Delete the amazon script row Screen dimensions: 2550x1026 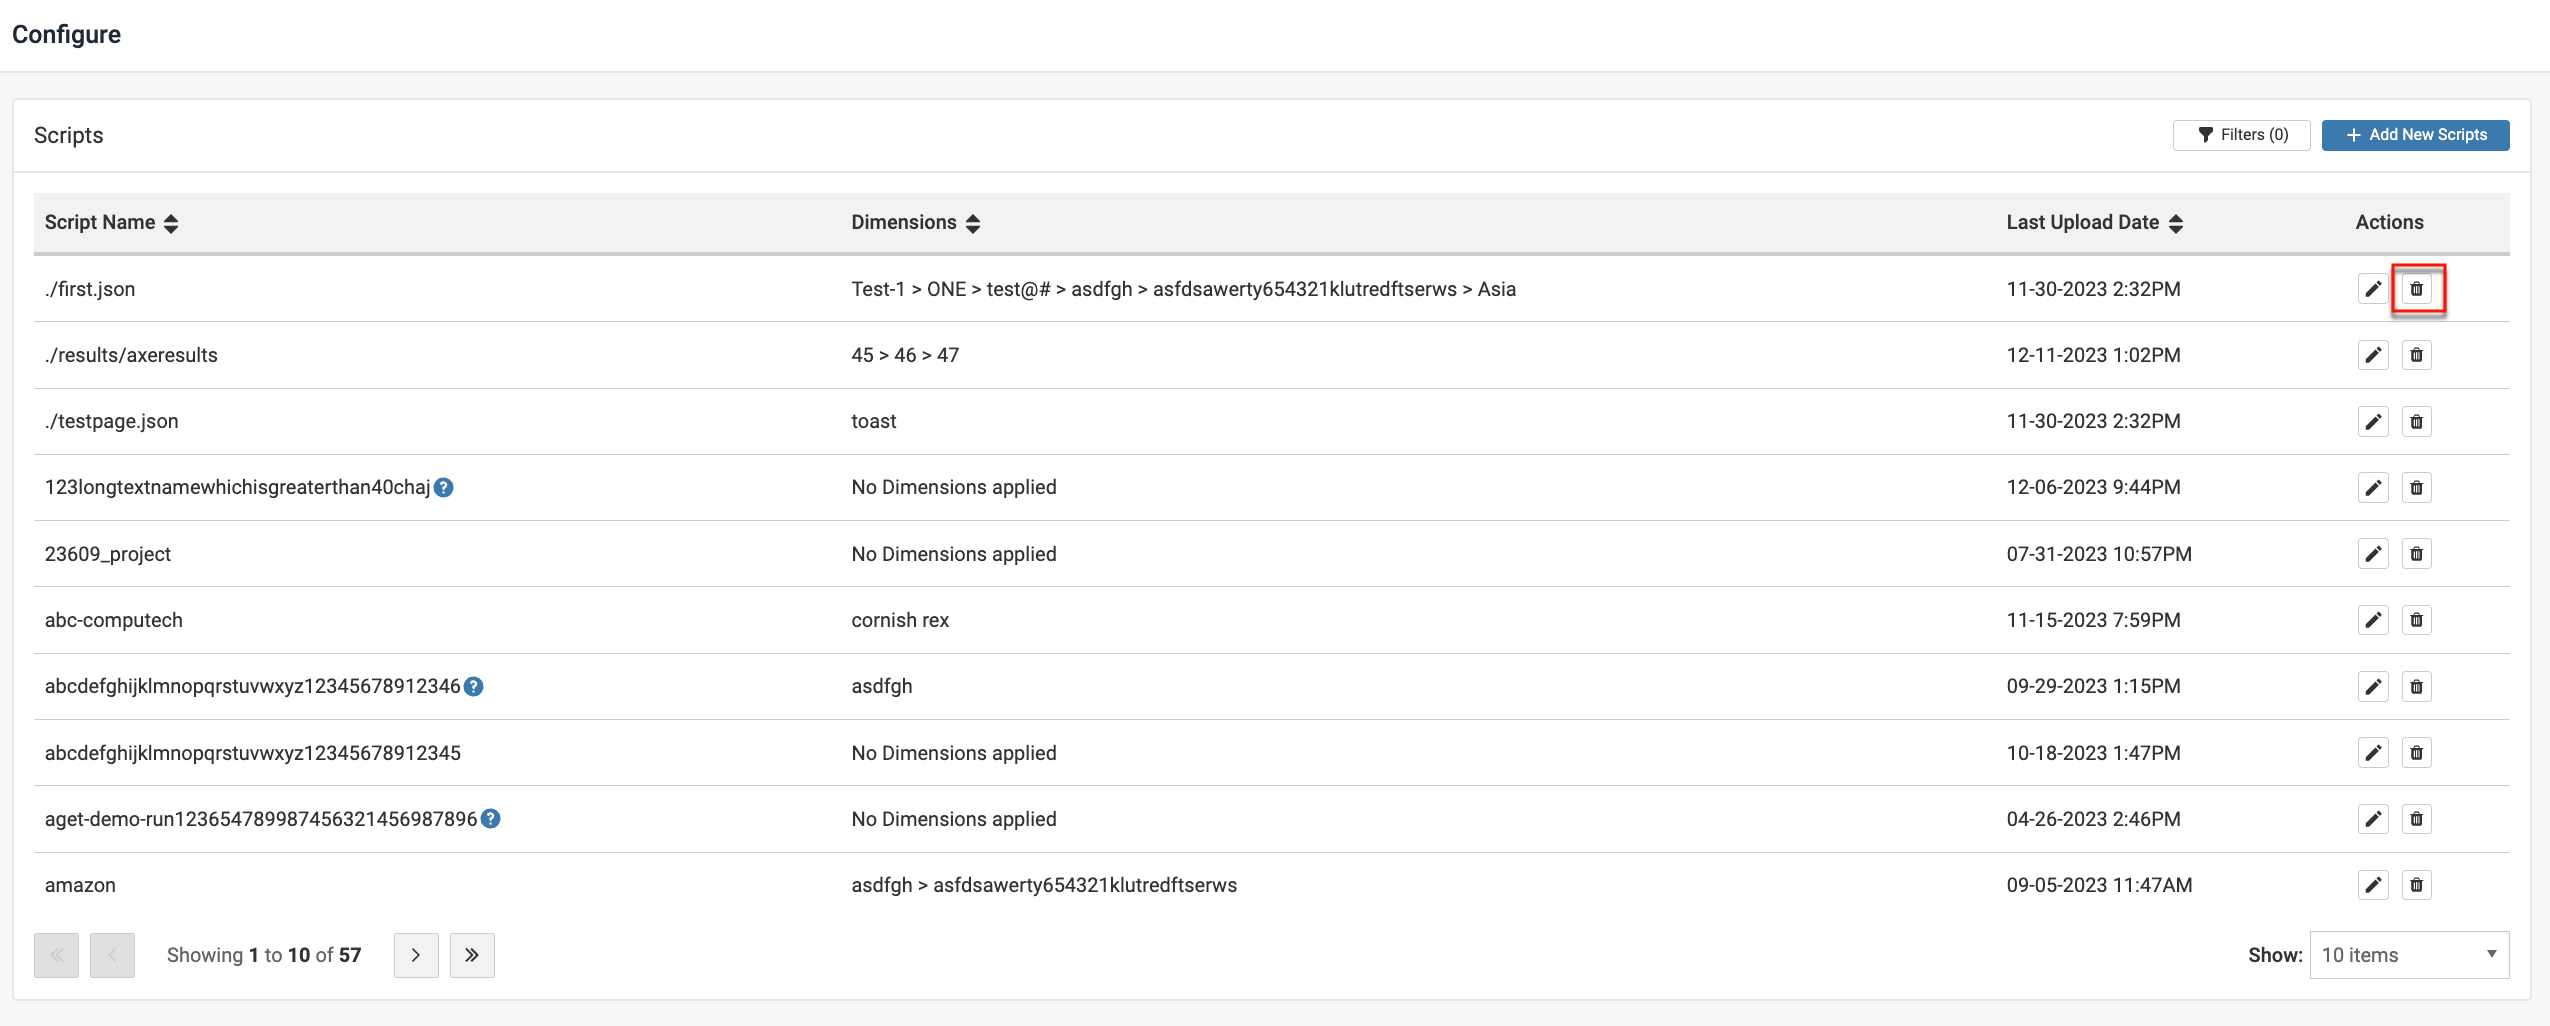(x=2416, y=885)
